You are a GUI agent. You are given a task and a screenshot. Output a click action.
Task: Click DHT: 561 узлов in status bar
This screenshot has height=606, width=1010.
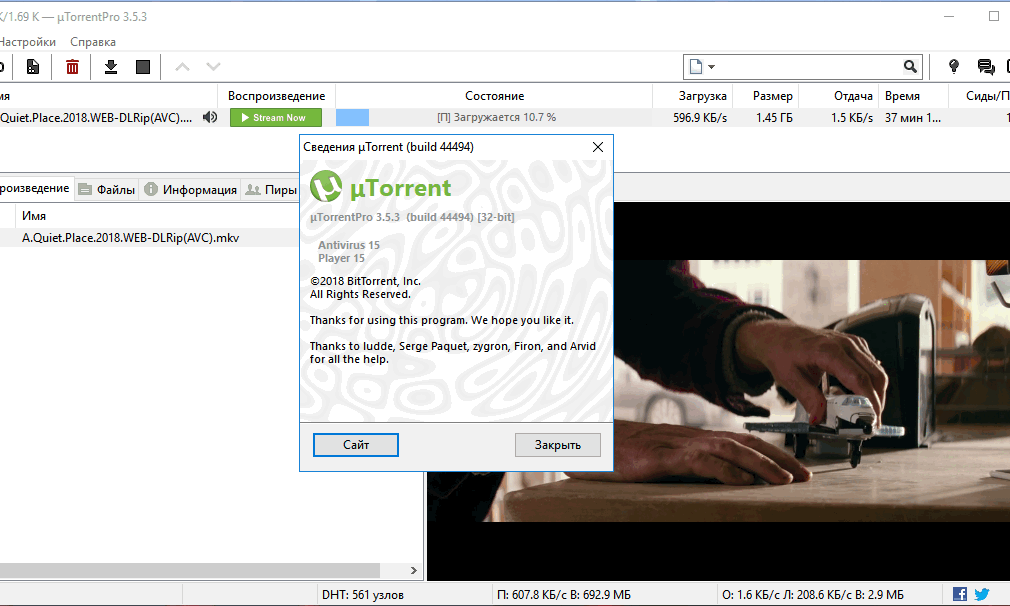pyautogui.click(x=363, y=594)
